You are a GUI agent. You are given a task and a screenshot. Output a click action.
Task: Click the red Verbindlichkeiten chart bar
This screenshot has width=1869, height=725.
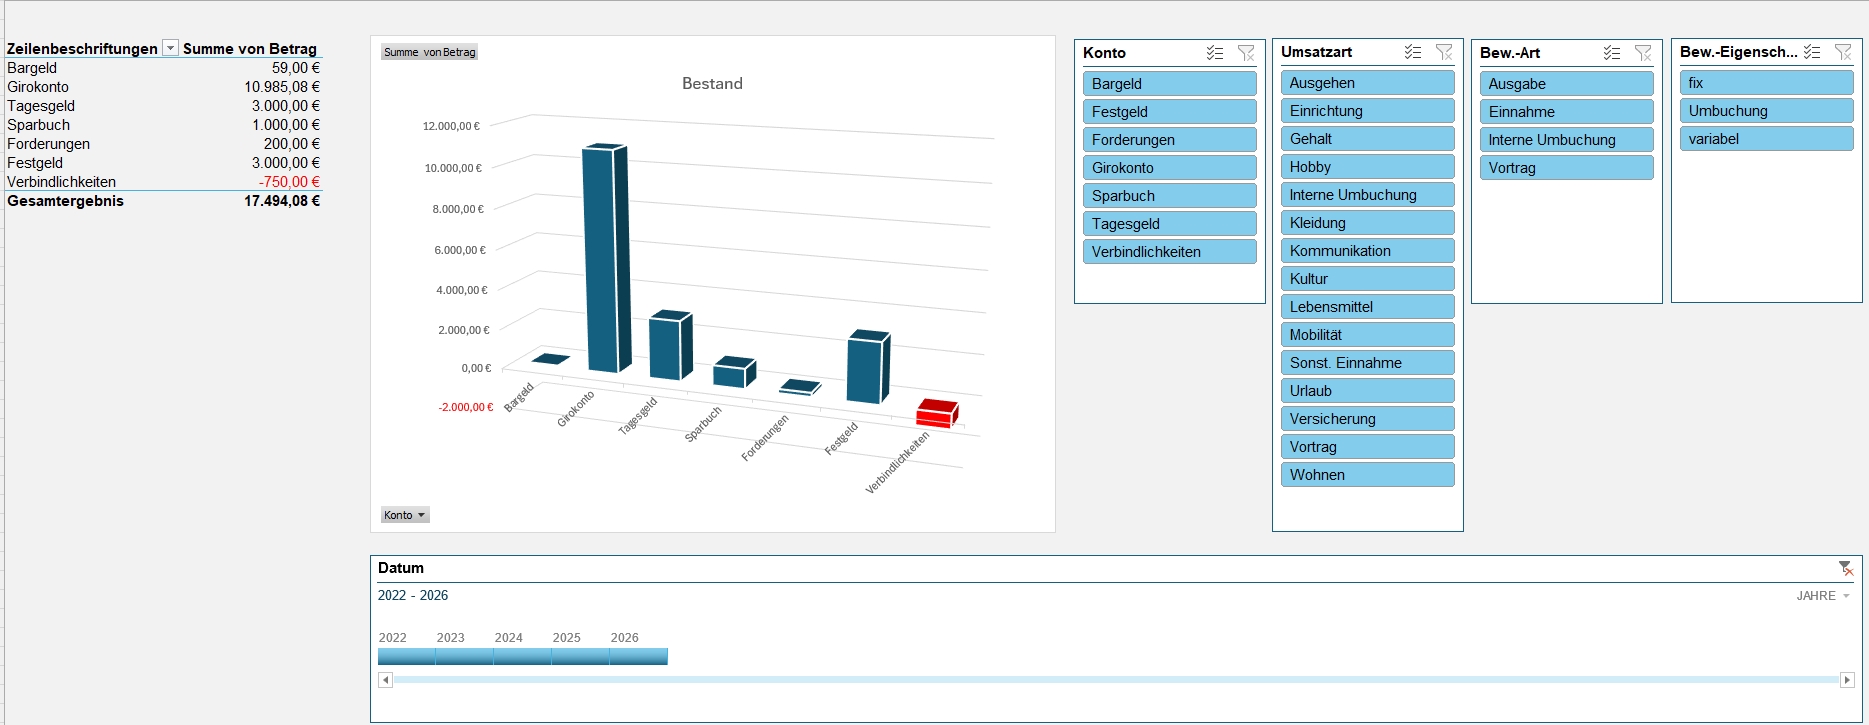[937, 412]
